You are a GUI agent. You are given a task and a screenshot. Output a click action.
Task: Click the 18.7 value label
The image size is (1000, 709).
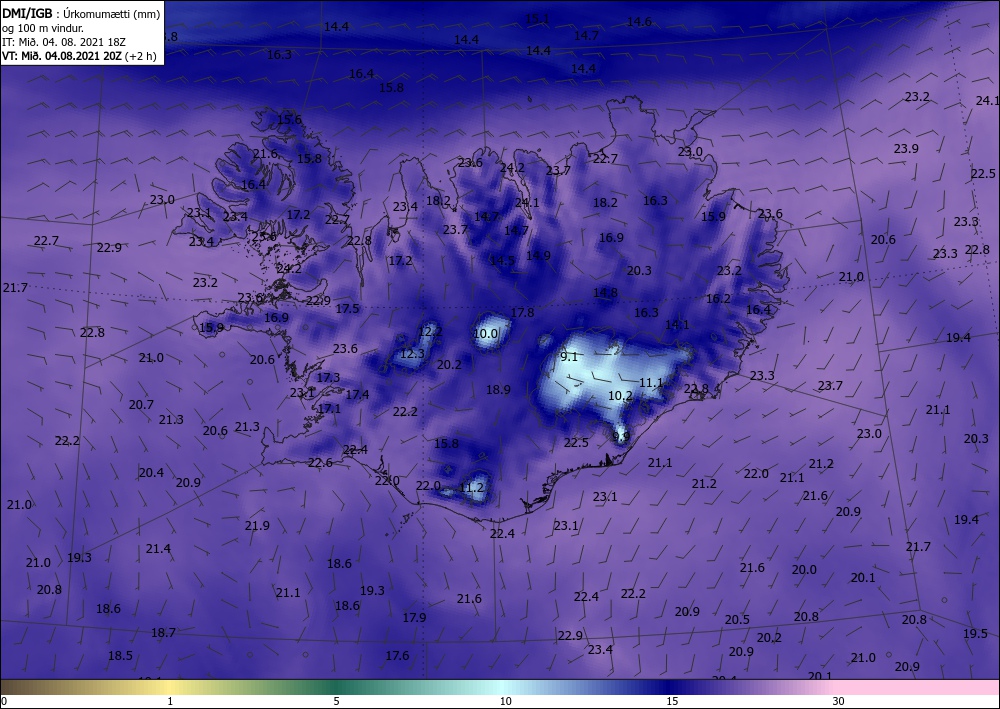point(163,633)
